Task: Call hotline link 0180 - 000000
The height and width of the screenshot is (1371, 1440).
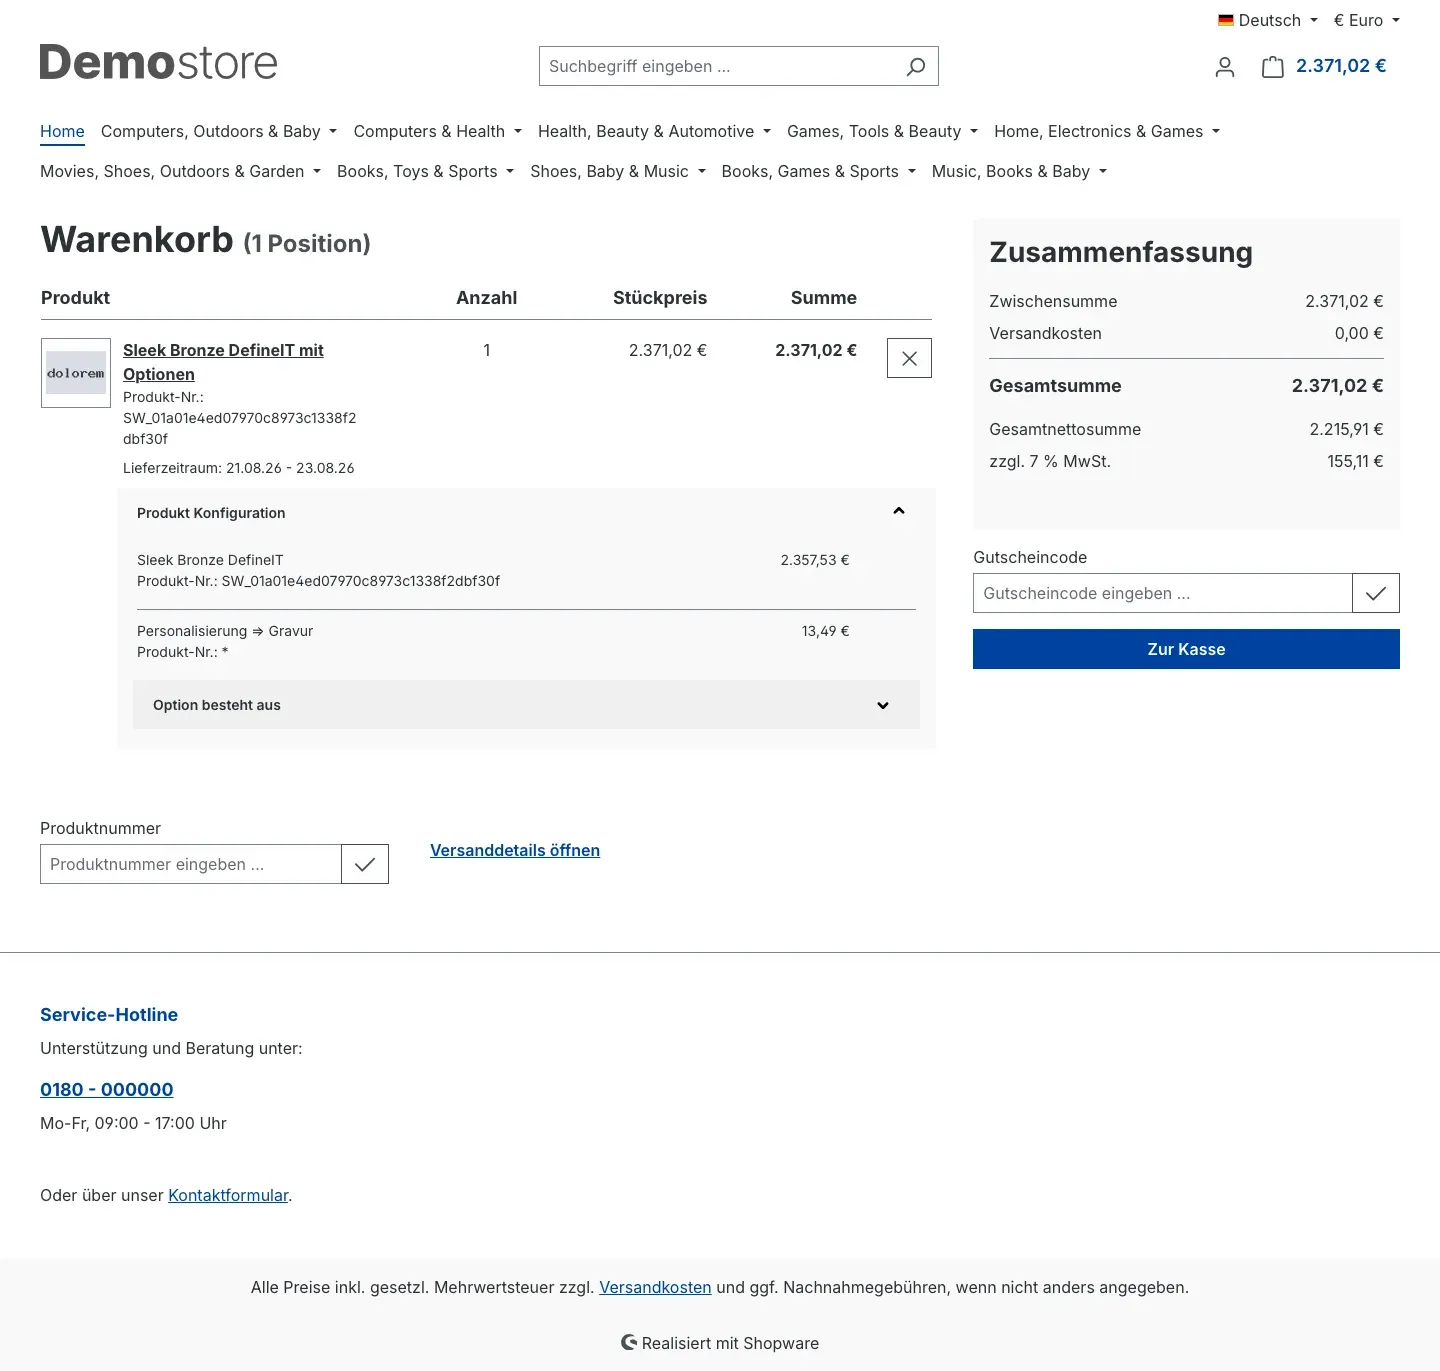Action: pos(107,1089)
